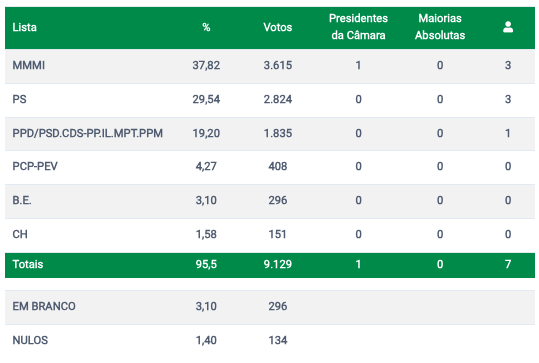Select the MMMI list row

270,65
